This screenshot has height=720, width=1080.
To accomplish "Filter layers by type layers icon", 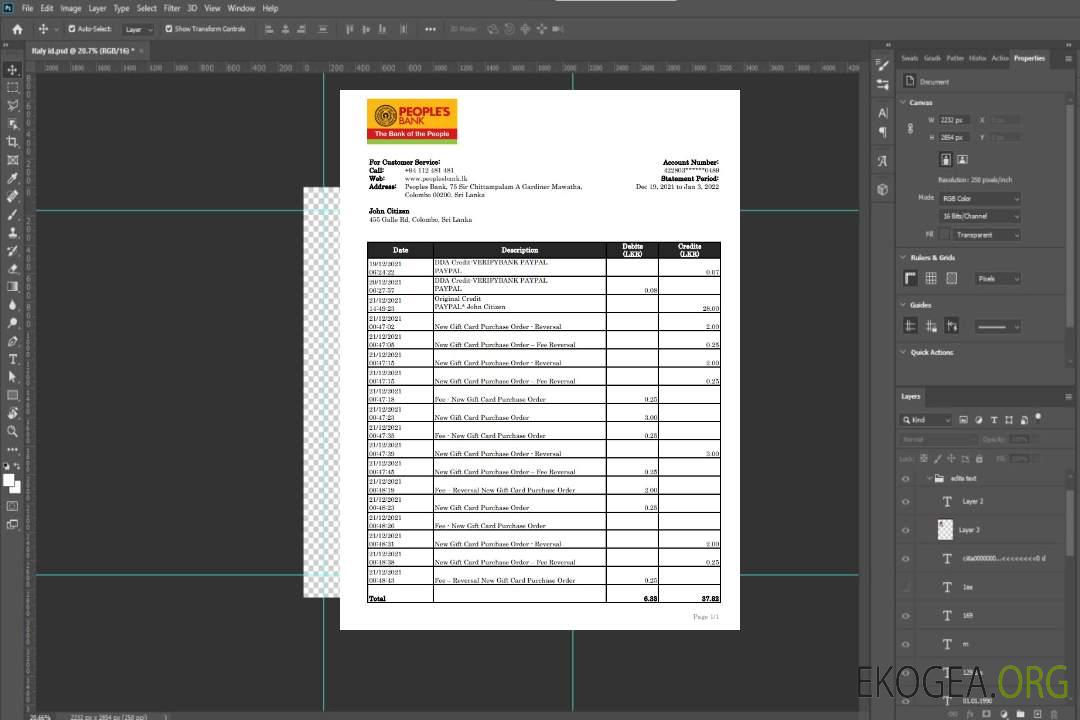I will (994, 420).
